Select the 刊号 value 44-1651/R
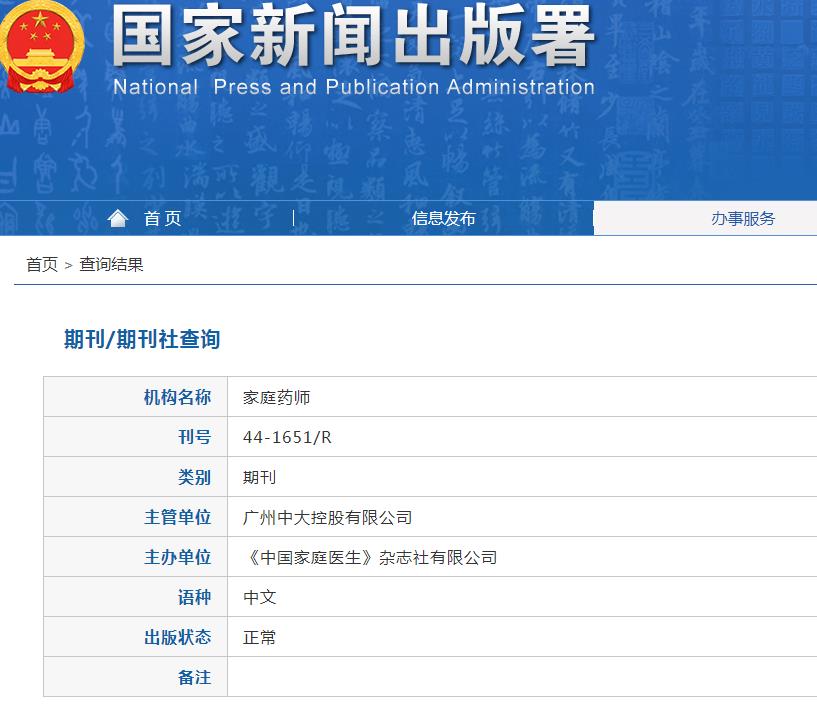The width and height of the screenshot is (817, 715). 290,436
